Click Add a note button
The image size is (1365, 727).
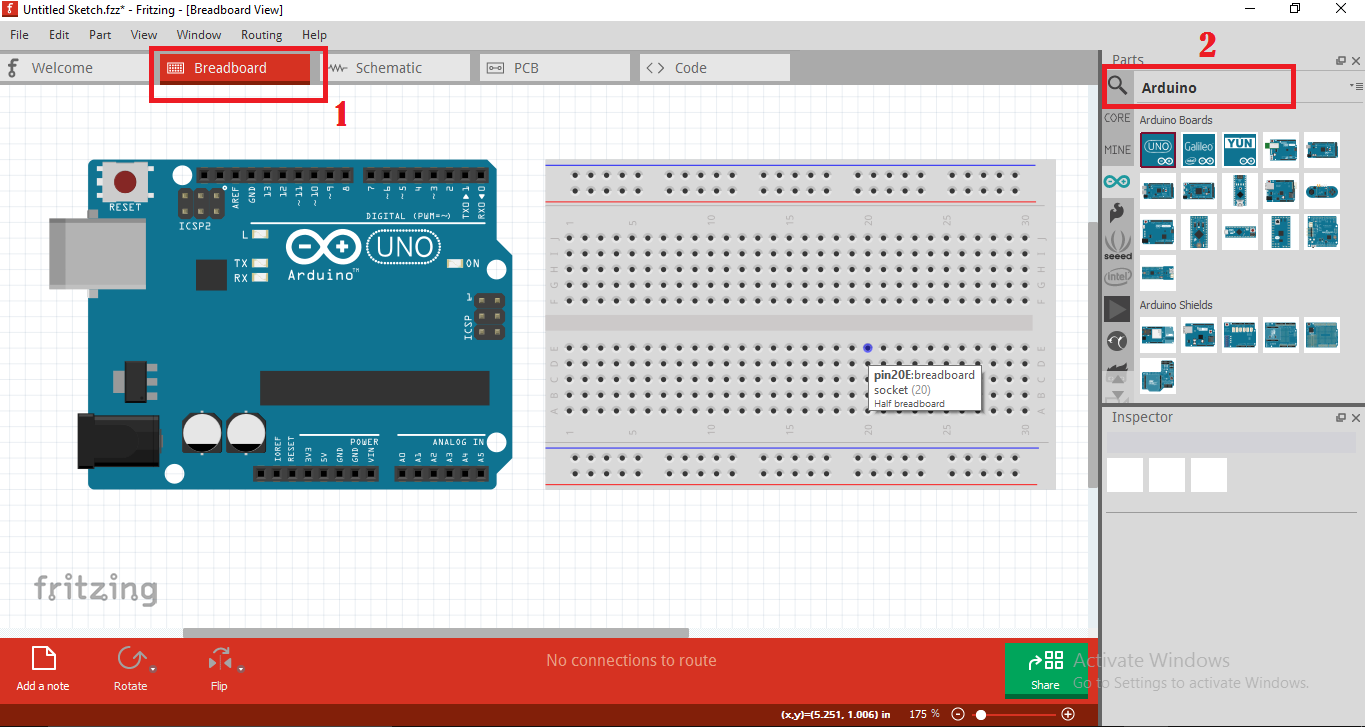(x=43, y=669)
